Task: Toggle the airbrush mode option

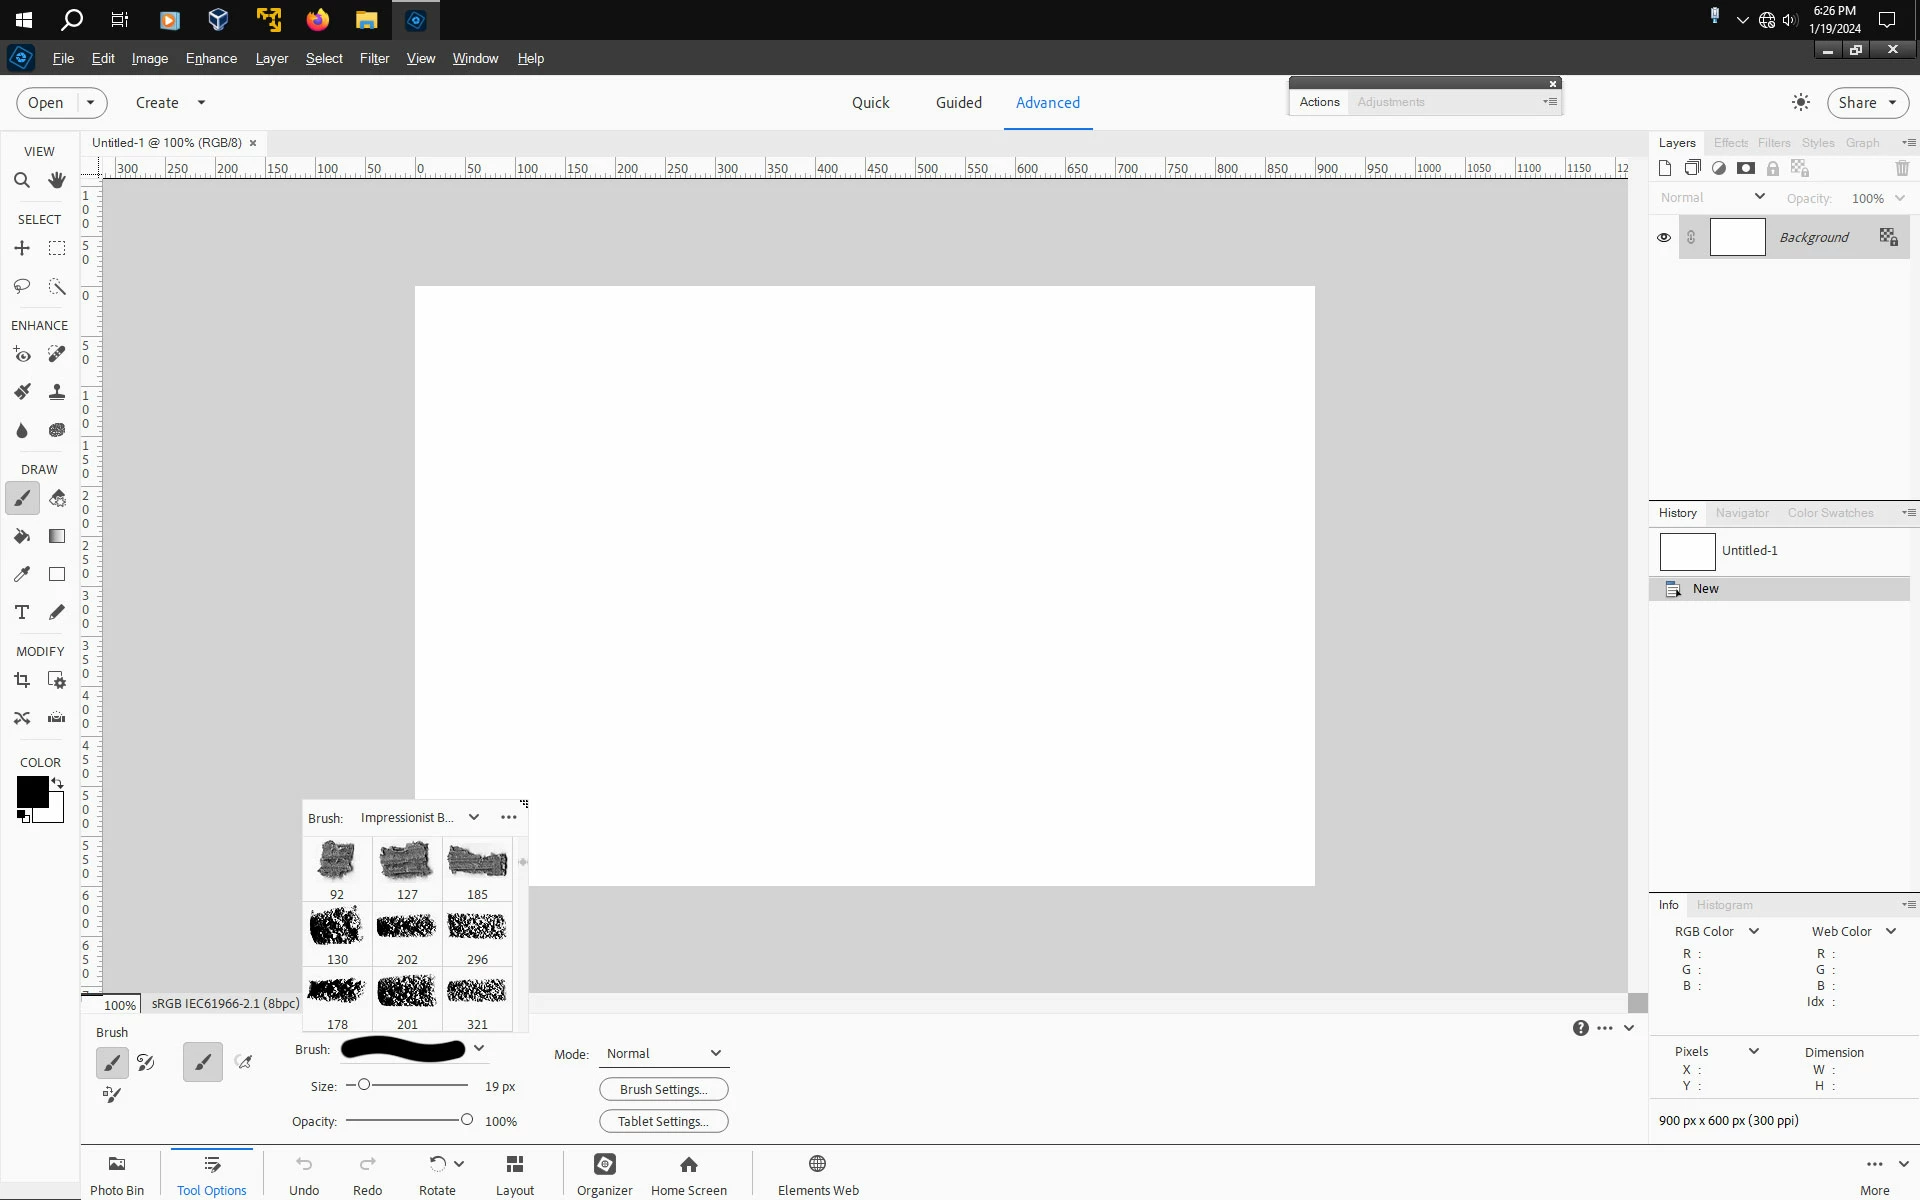Action: click(243, 1062)
